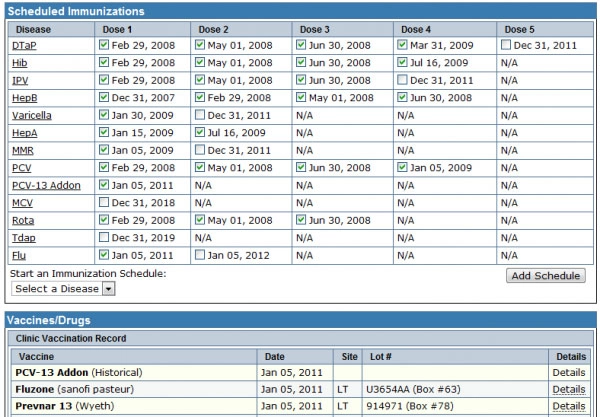Check DTaP Dose 5 Dec 31, 2011
600x417 pixels.
(x=506, y=45)
